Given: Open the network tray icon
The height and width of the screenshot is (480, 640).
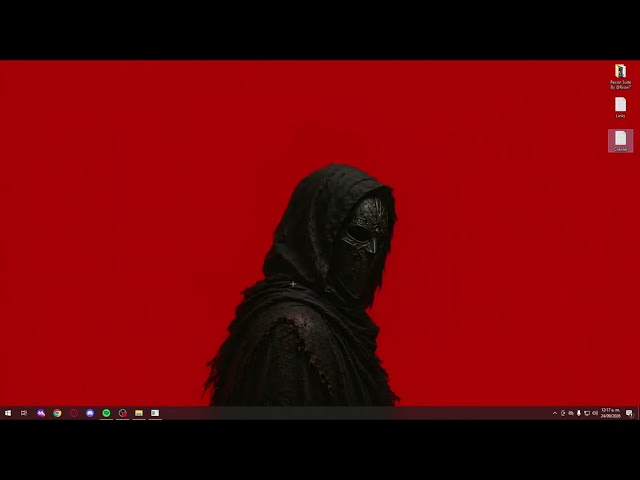Looking at the screenshot, I should click(587, 413).
